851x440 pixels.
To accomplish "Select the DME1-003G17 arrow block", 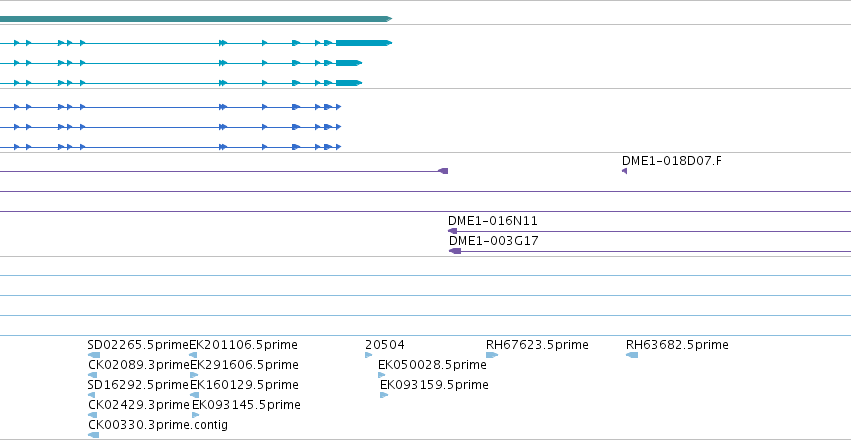I will [455, 251].
